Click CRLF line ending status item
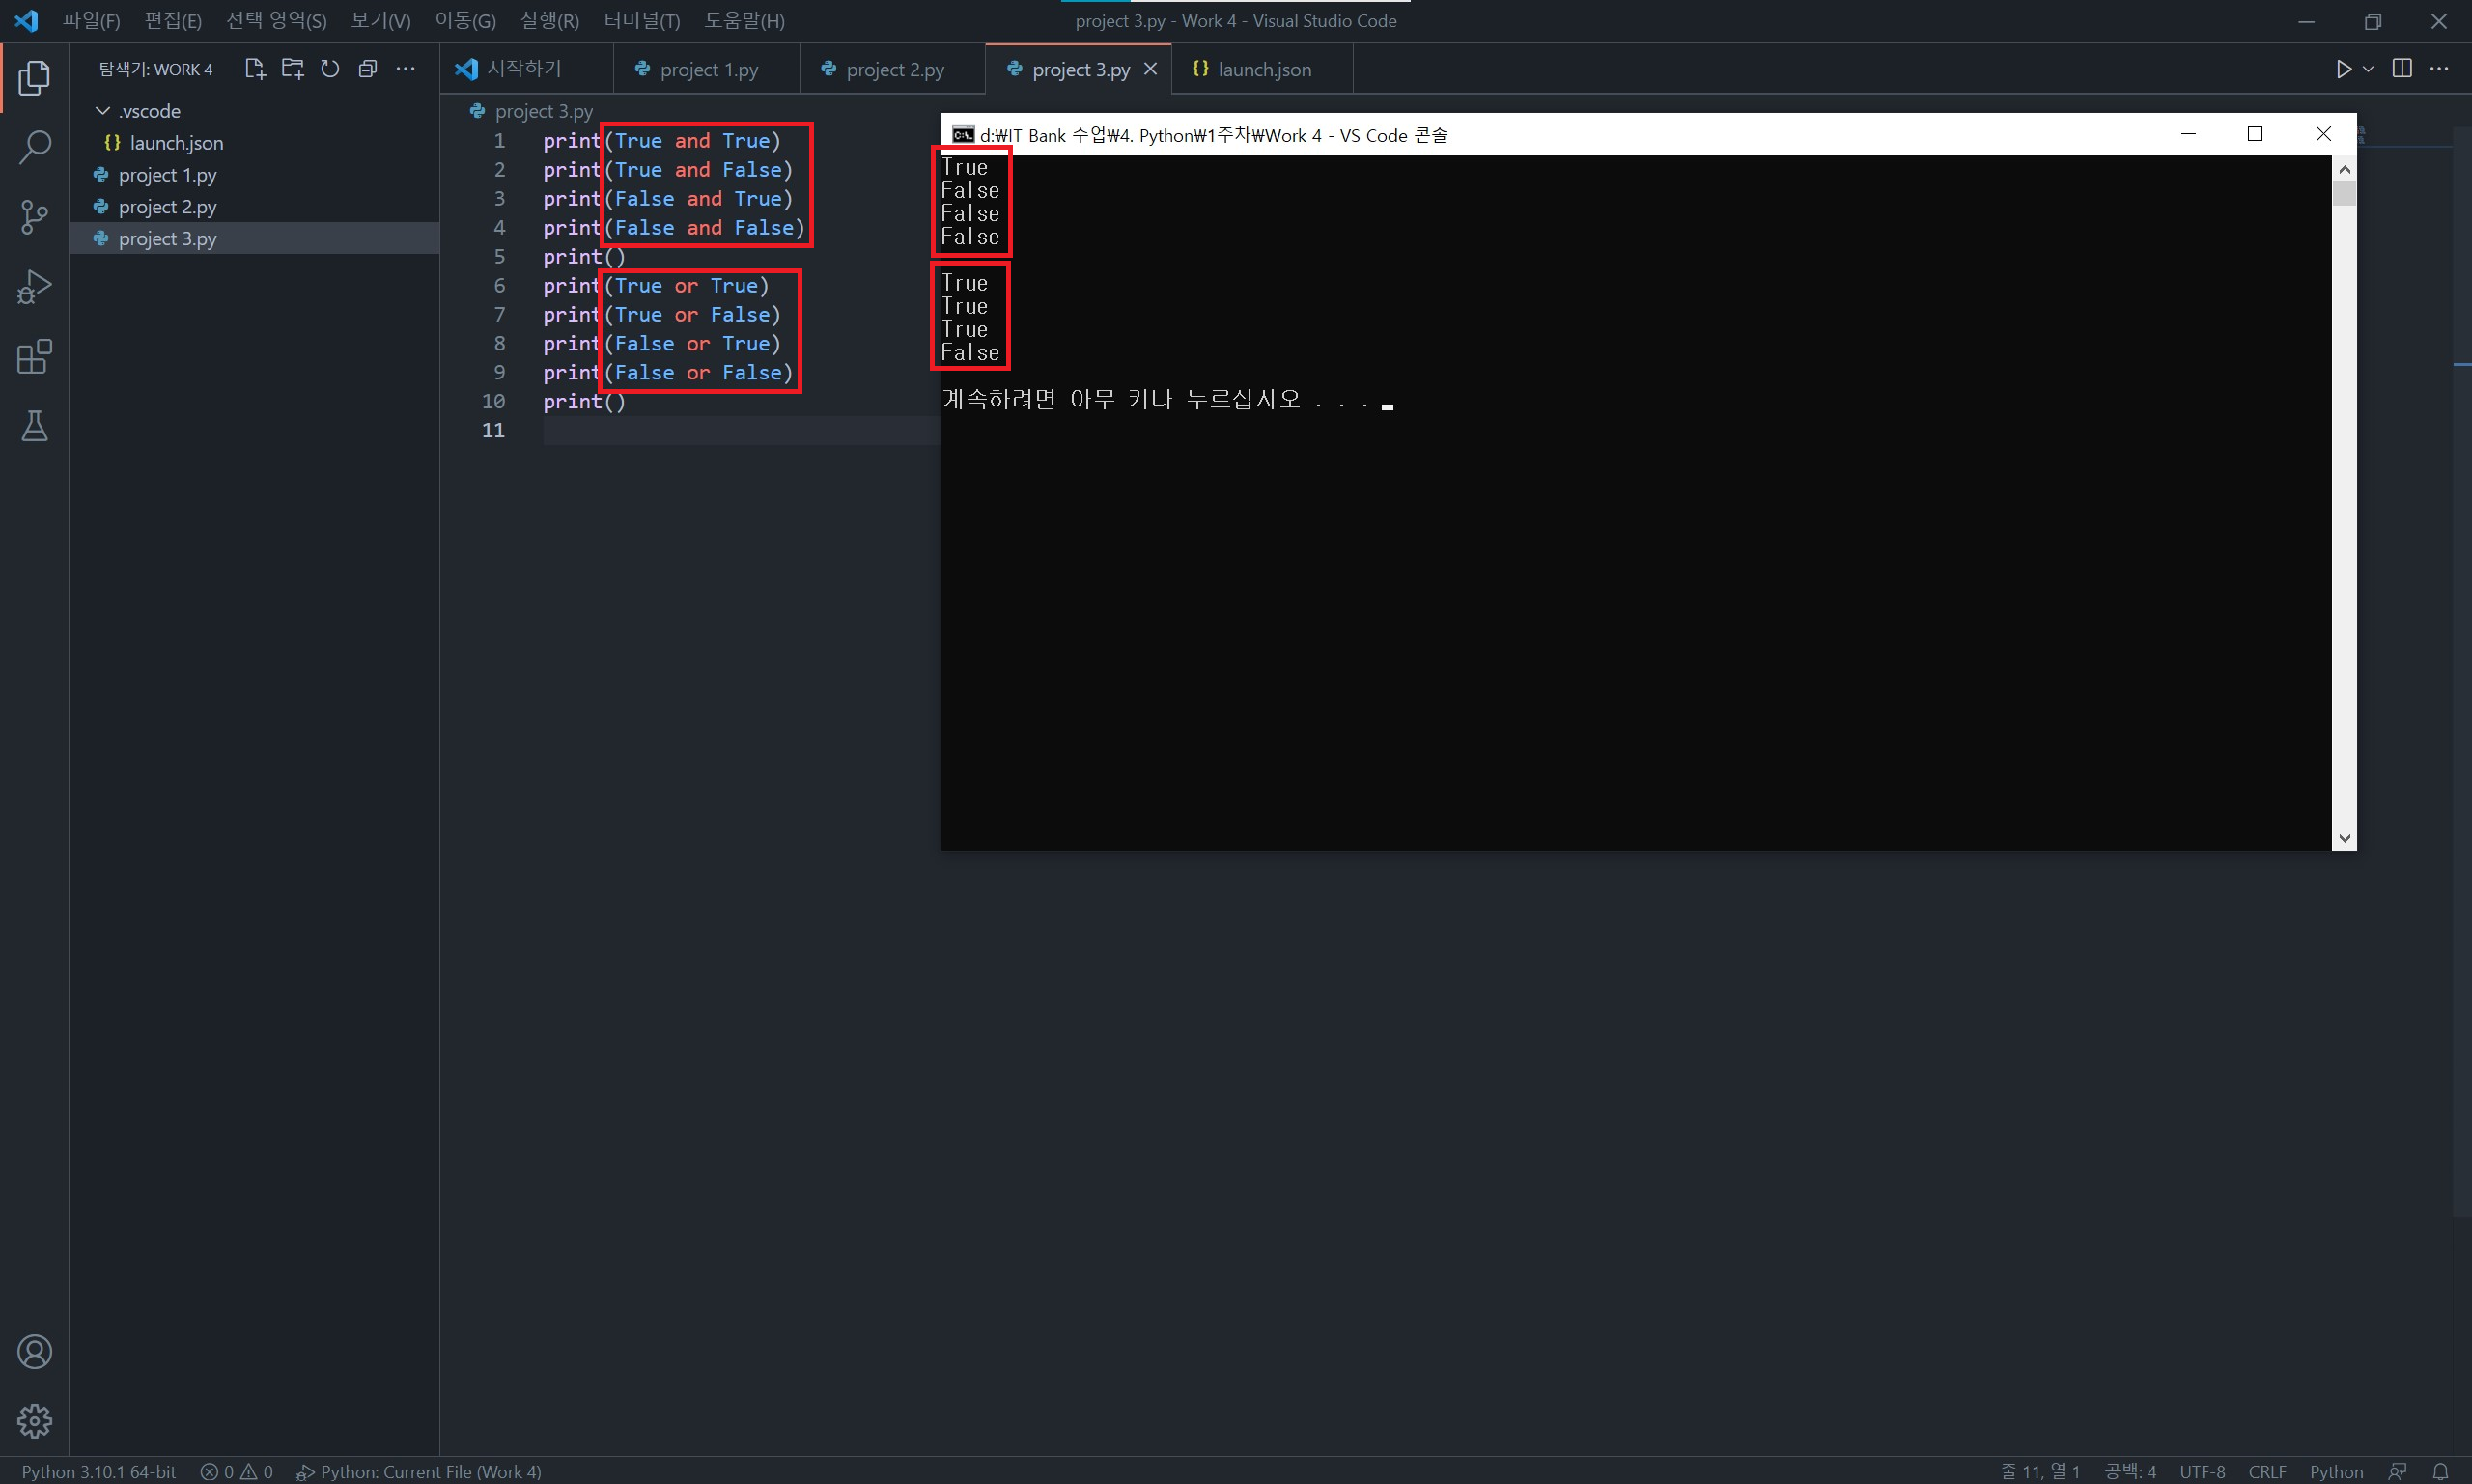 (2266, 1471)
